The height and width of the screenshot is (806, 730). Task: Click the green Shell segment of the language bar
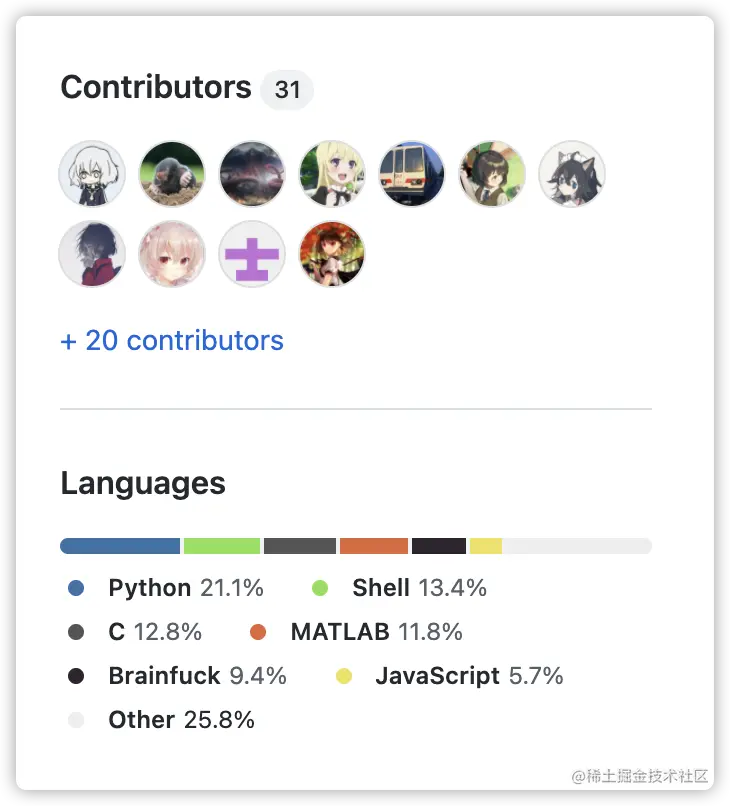point(222,546)
